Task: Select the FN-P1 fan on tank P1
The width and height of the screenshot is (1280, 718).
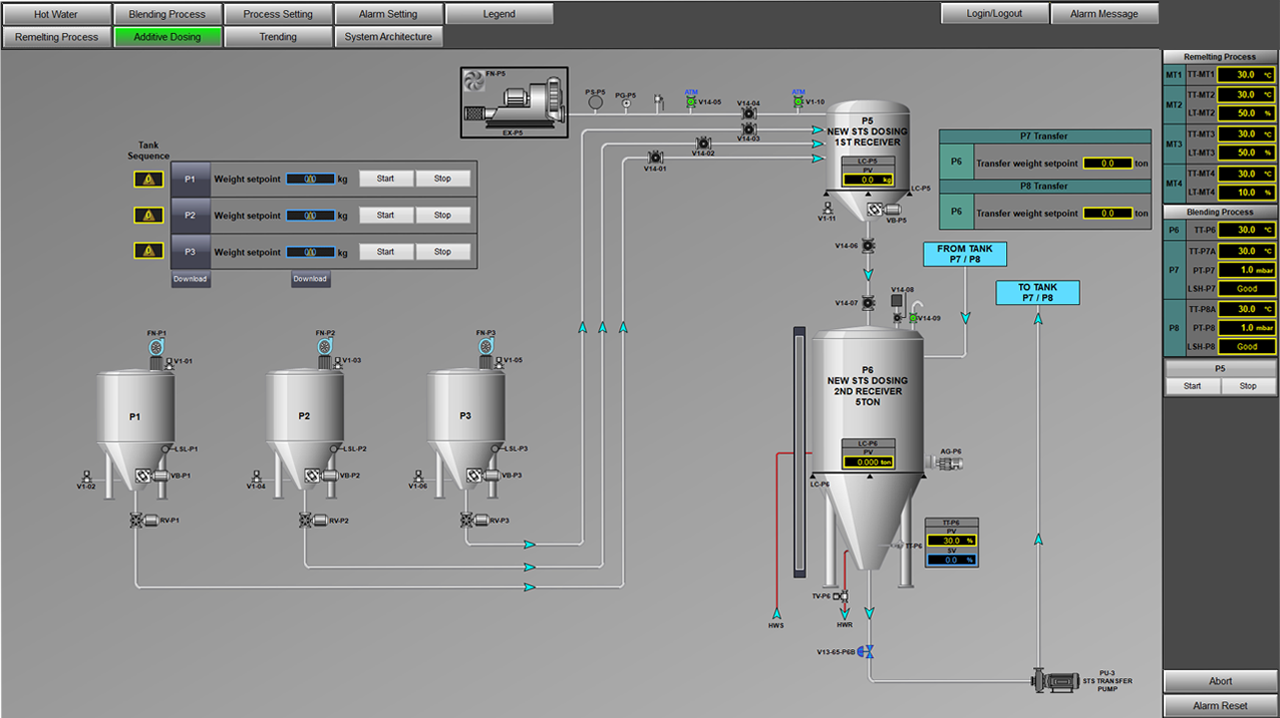Action: pos(156,347)
